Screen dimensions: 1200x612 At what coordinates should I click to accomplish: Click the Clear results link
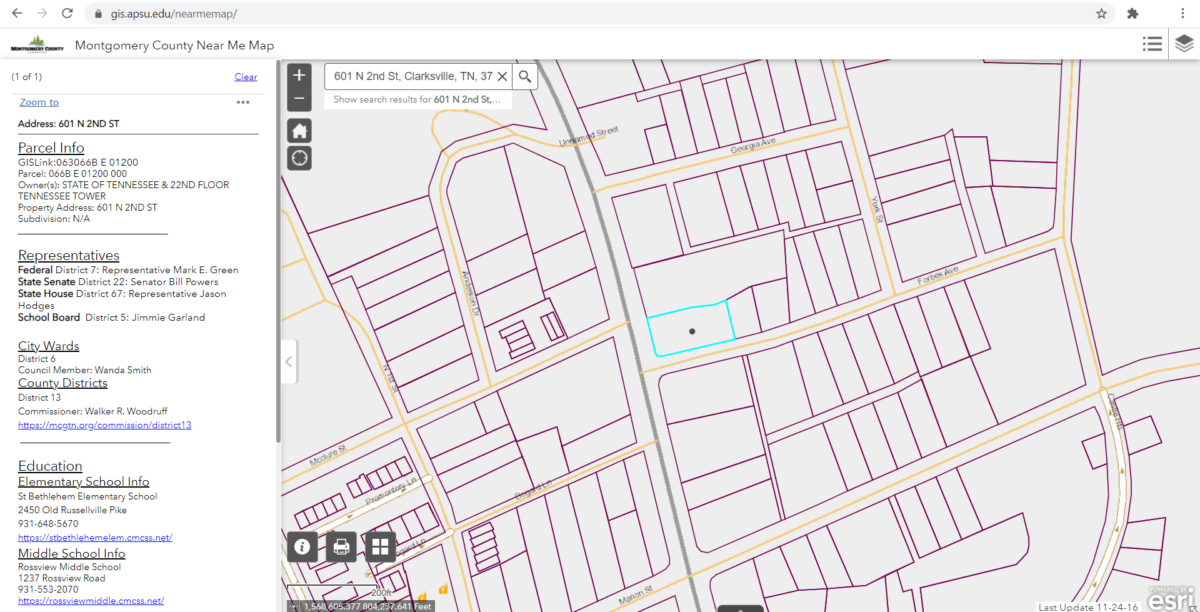pos(245,77)
